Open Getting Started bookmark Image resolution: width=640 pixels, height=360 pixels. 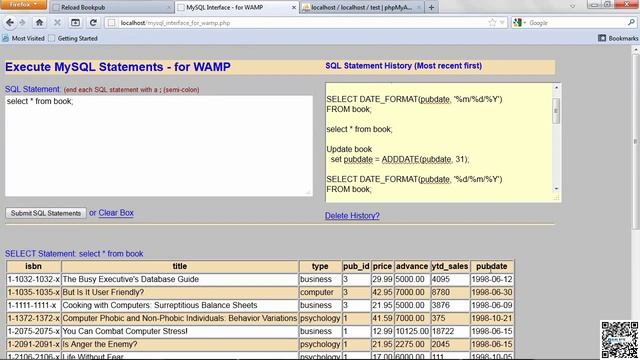tap(73, 38)
